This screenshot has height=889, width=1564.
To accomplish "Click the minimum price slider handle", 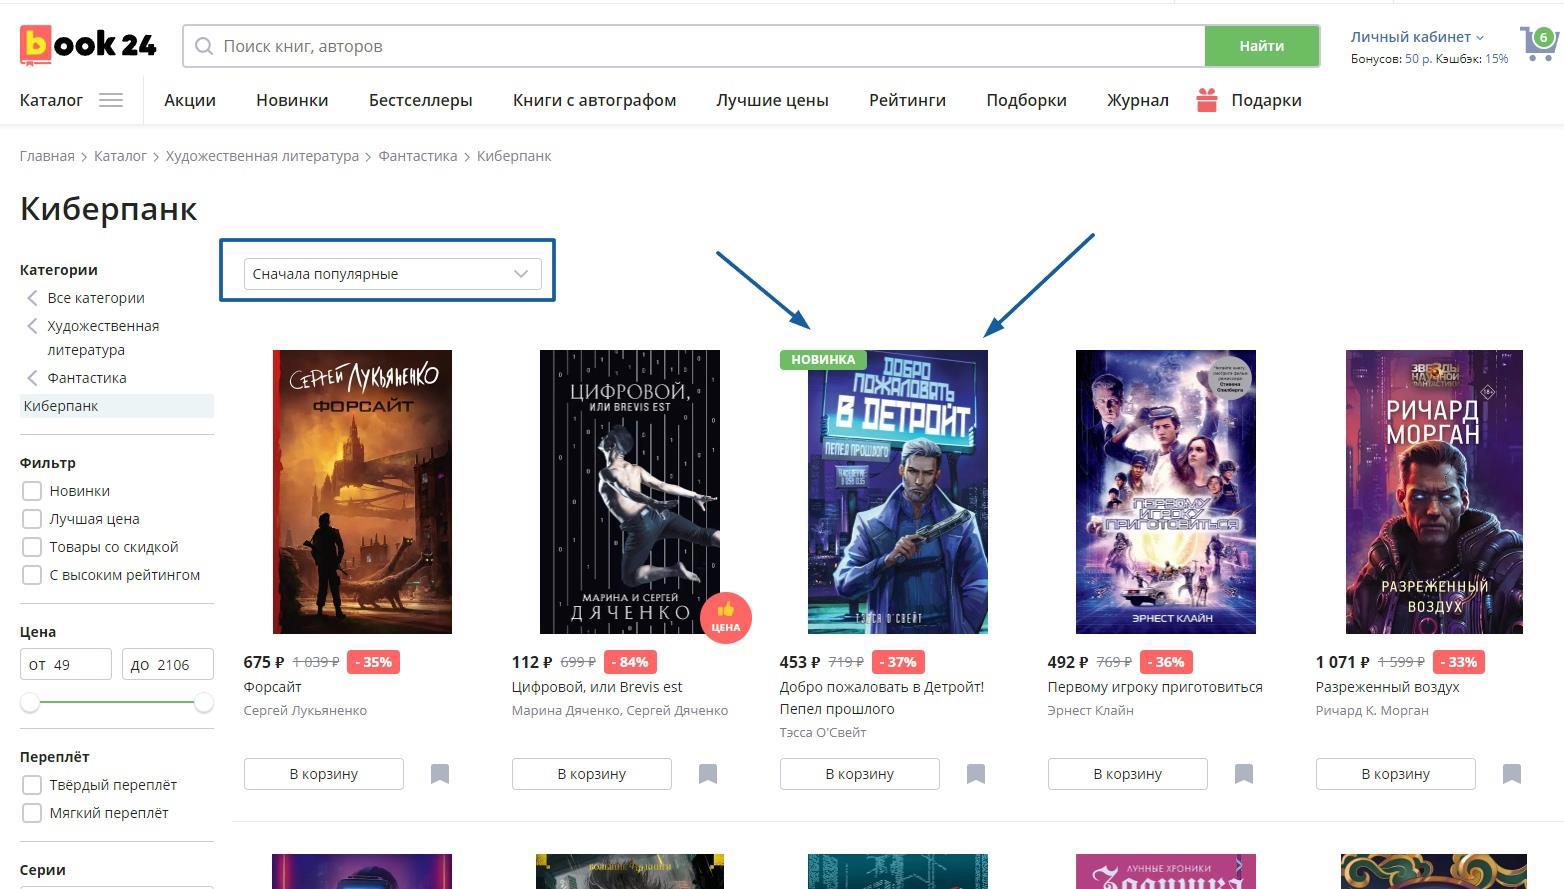I will (x=30, y=702).
